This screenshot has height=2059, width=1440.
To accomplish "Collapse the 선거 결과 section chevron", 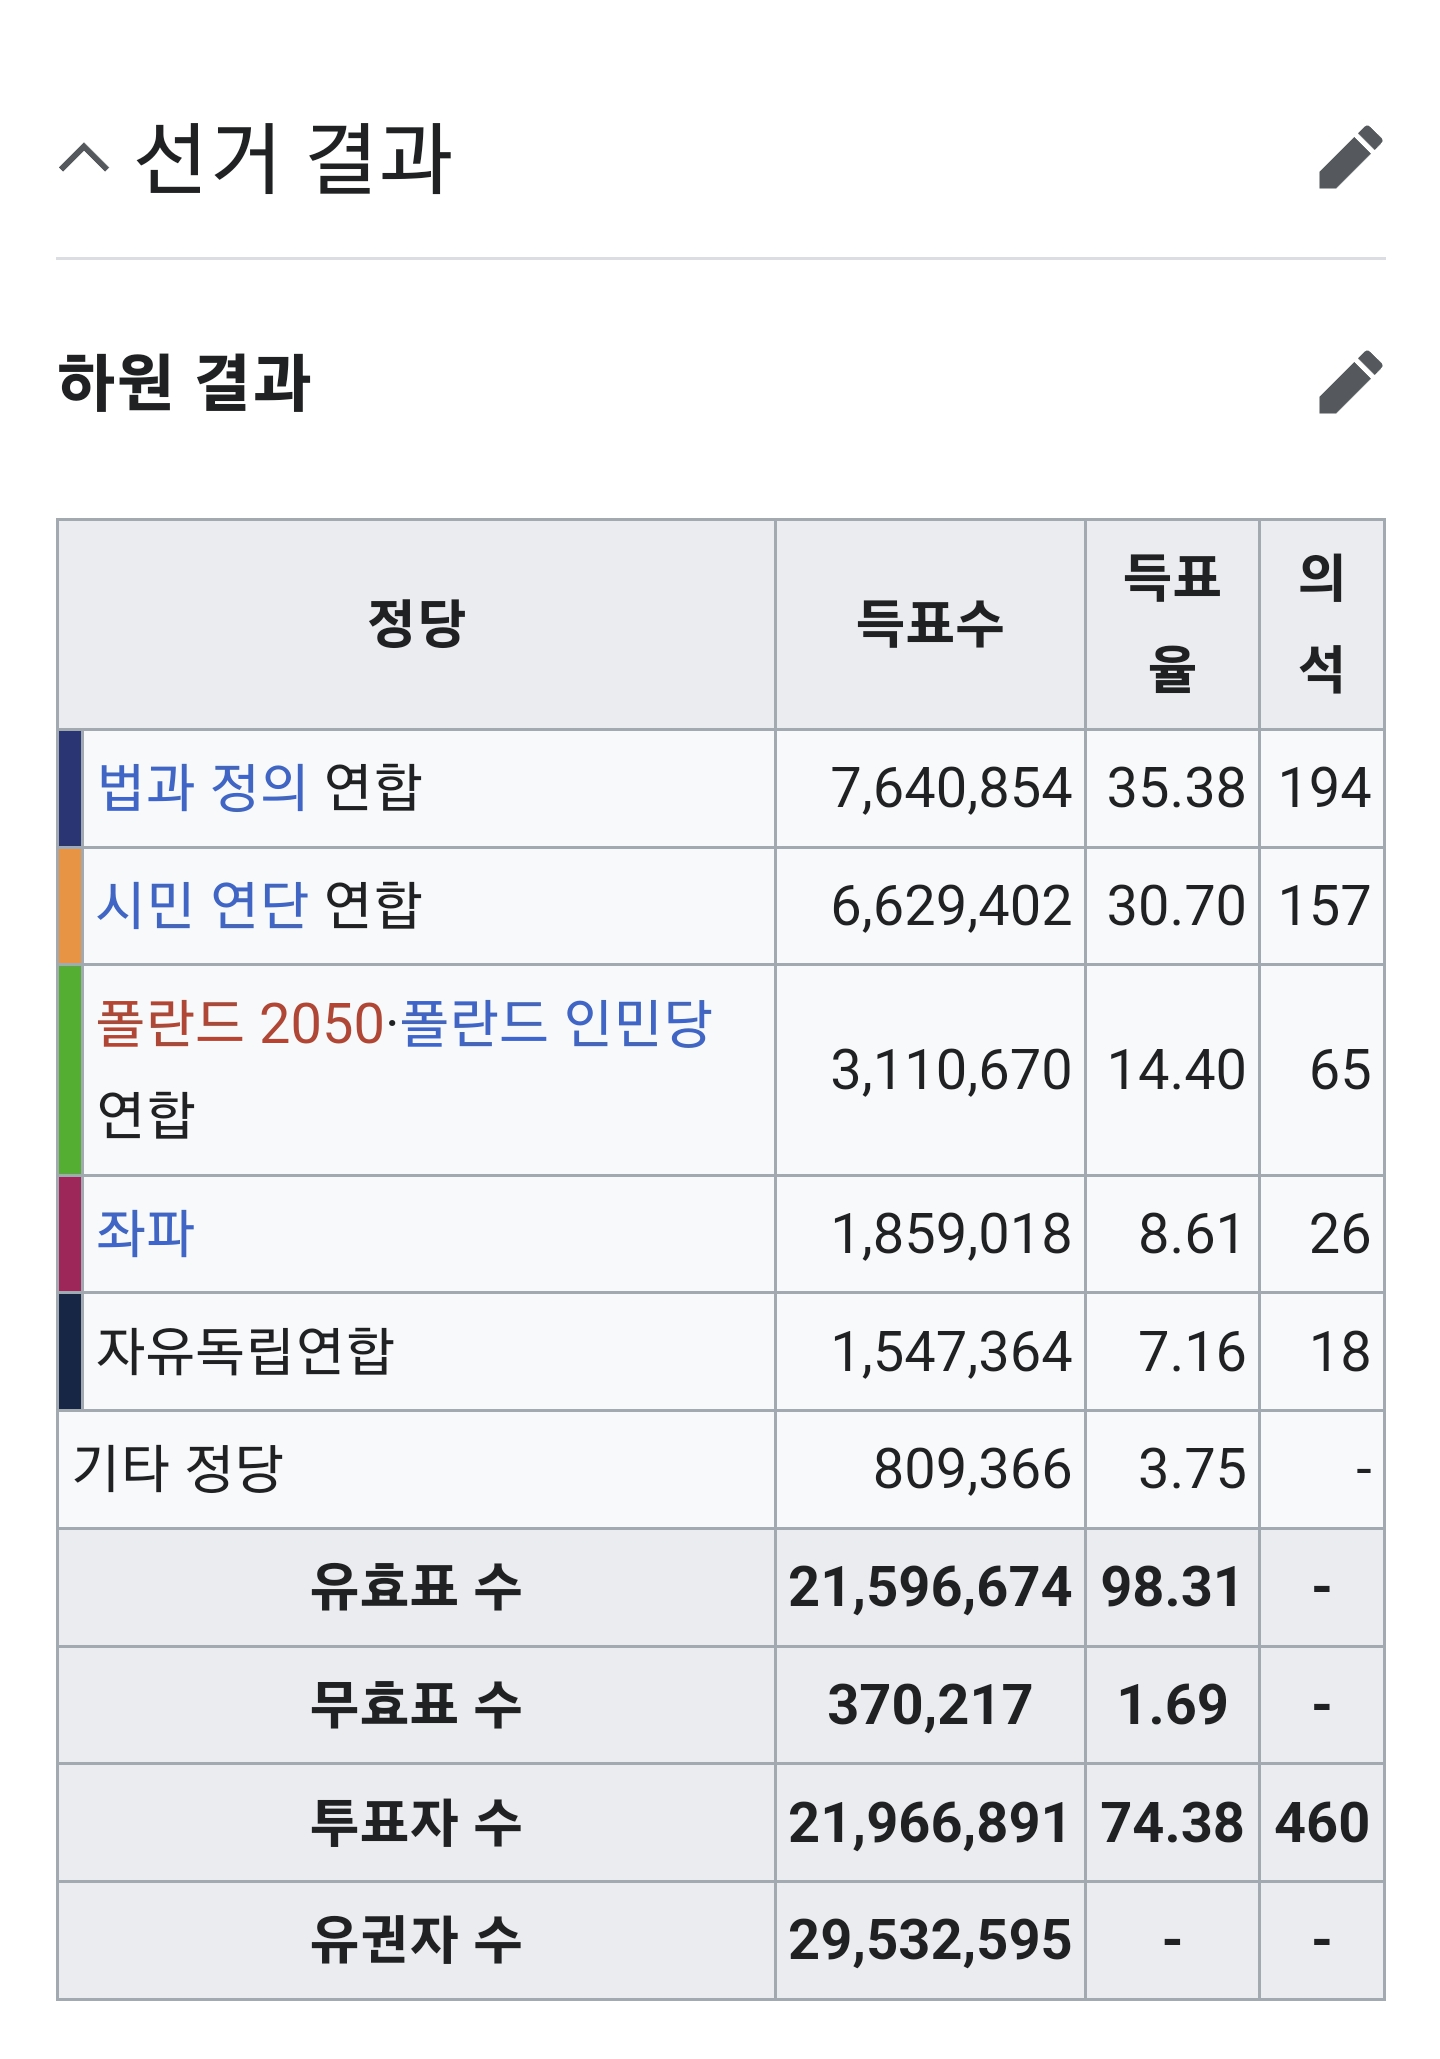I will click(84, 158).
